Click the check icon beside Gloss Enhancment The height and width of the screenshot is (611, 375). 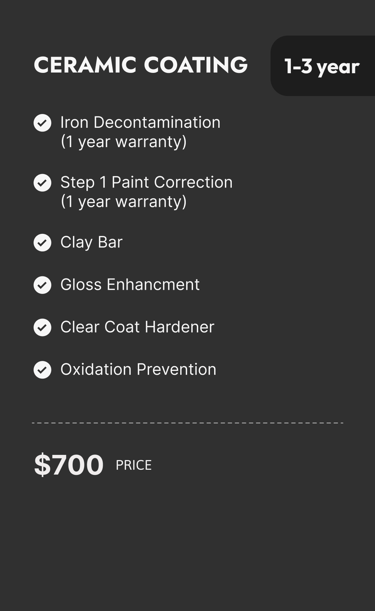[42, 285]
